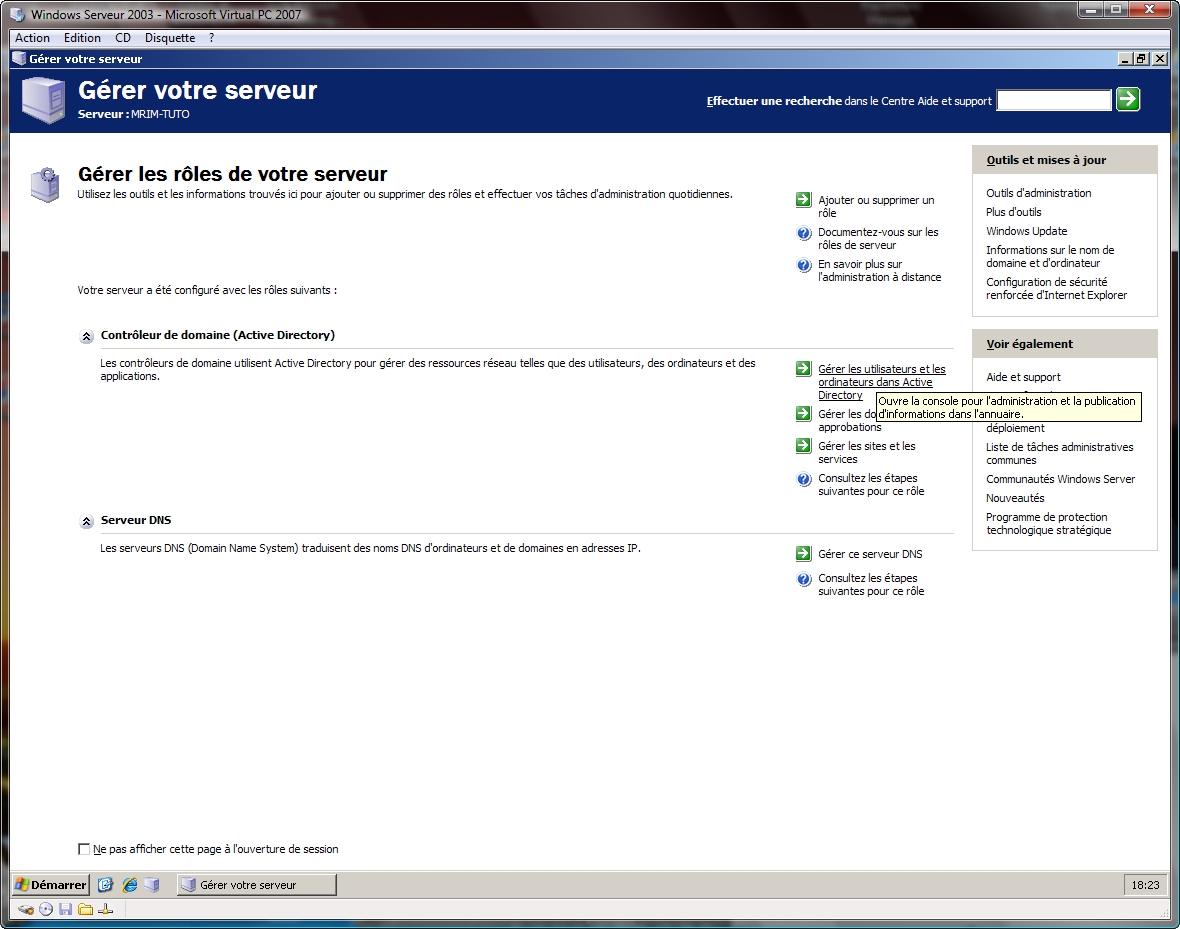Screen dimensions: 1180x929
Task: Open the Edition menu
Action: tap(82, 38)
